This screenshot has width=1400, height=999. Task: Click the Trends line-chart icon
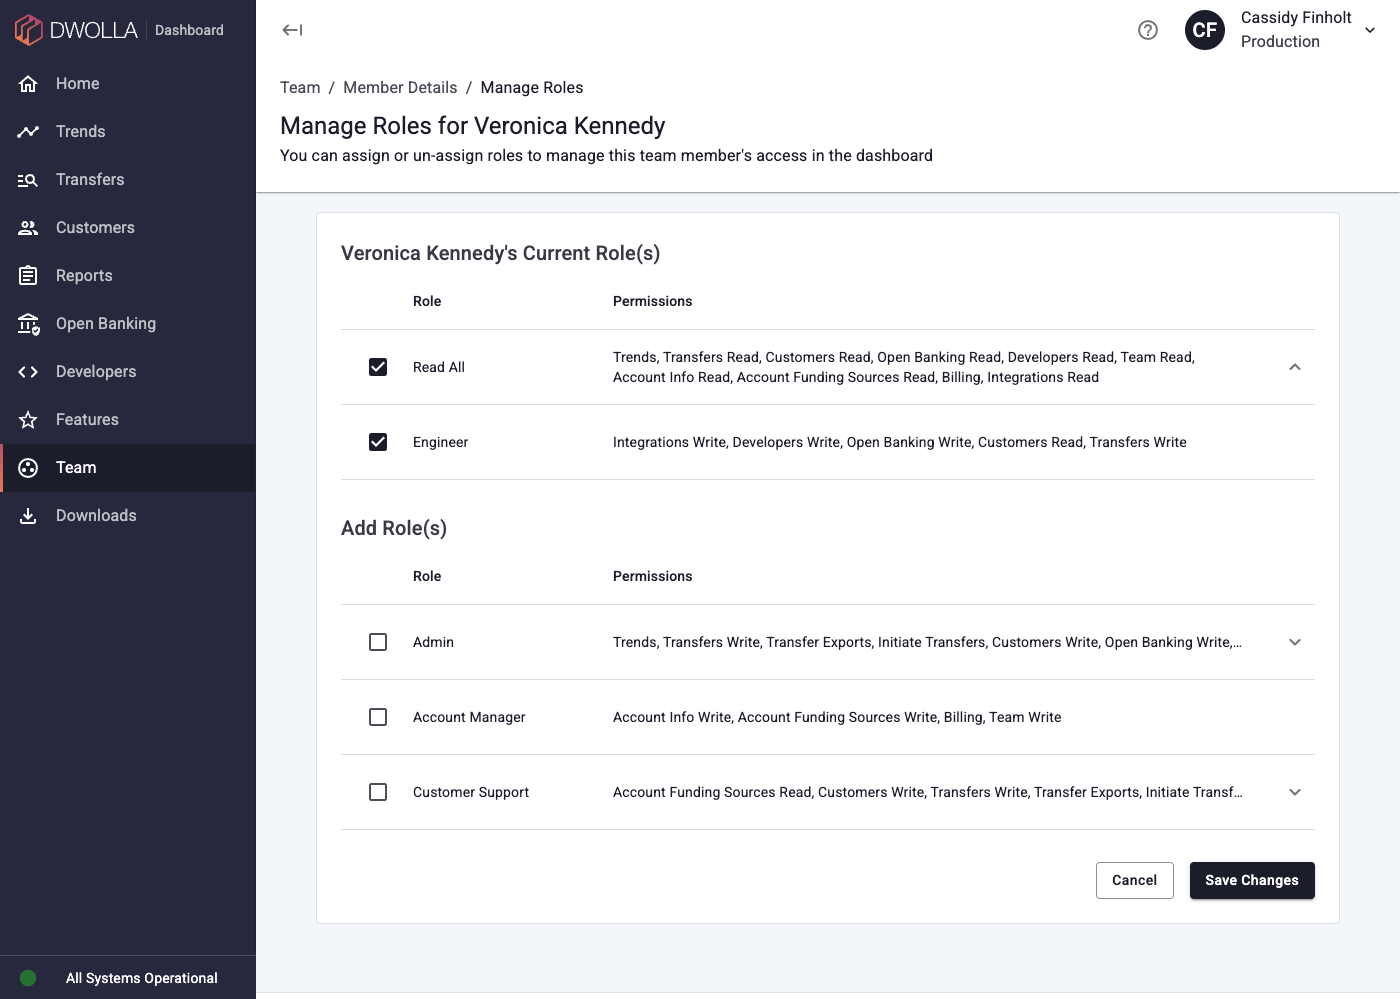[28, 132]
